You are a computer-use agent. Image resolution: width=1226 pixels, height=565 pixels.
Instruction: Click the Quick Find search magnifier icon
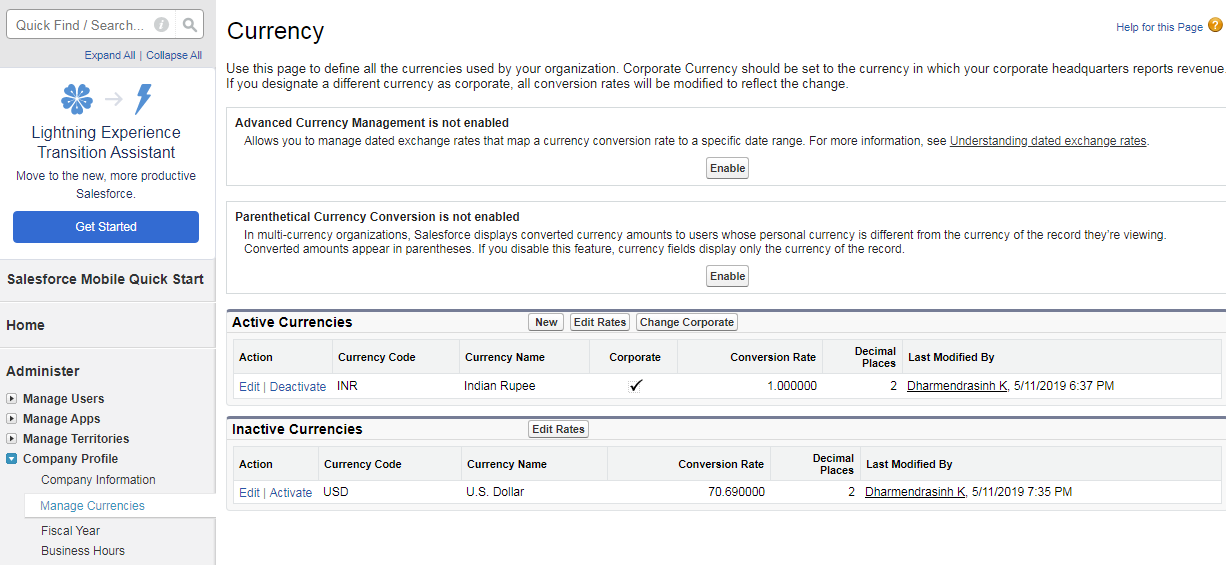pos(190,25)
